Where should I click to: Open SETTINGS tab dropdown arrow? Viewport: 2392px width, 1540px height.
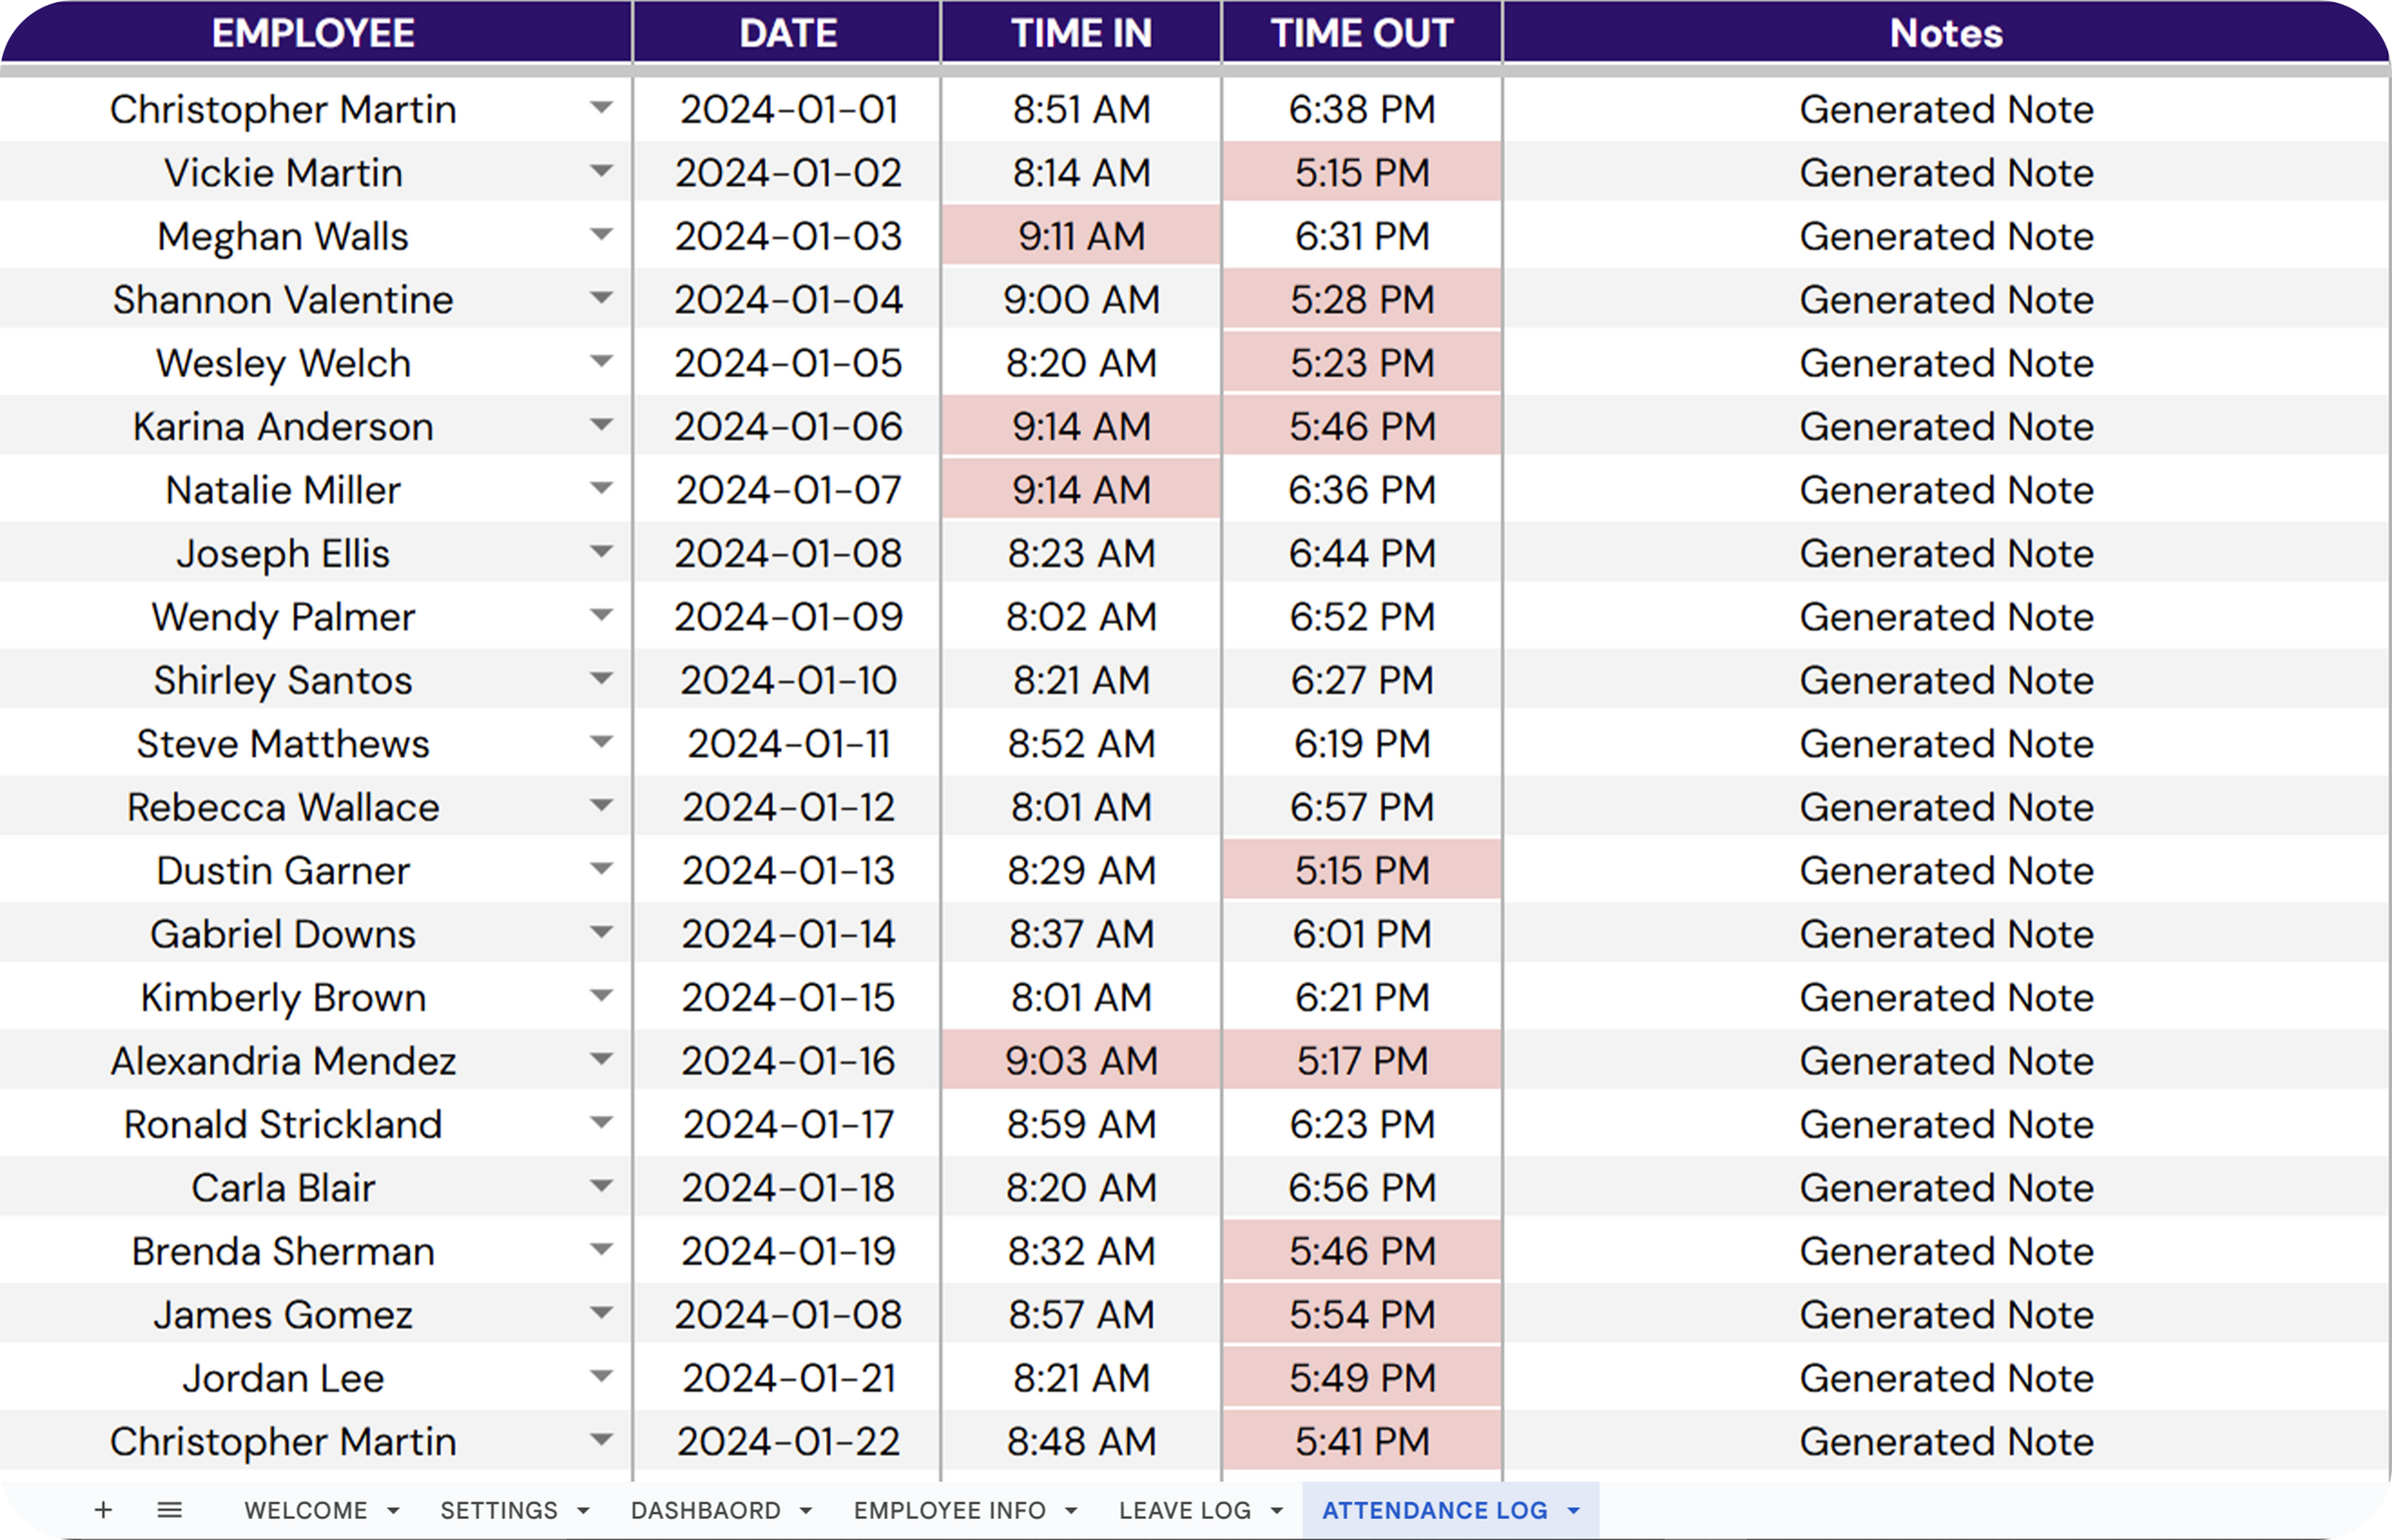pos(583,1511)
